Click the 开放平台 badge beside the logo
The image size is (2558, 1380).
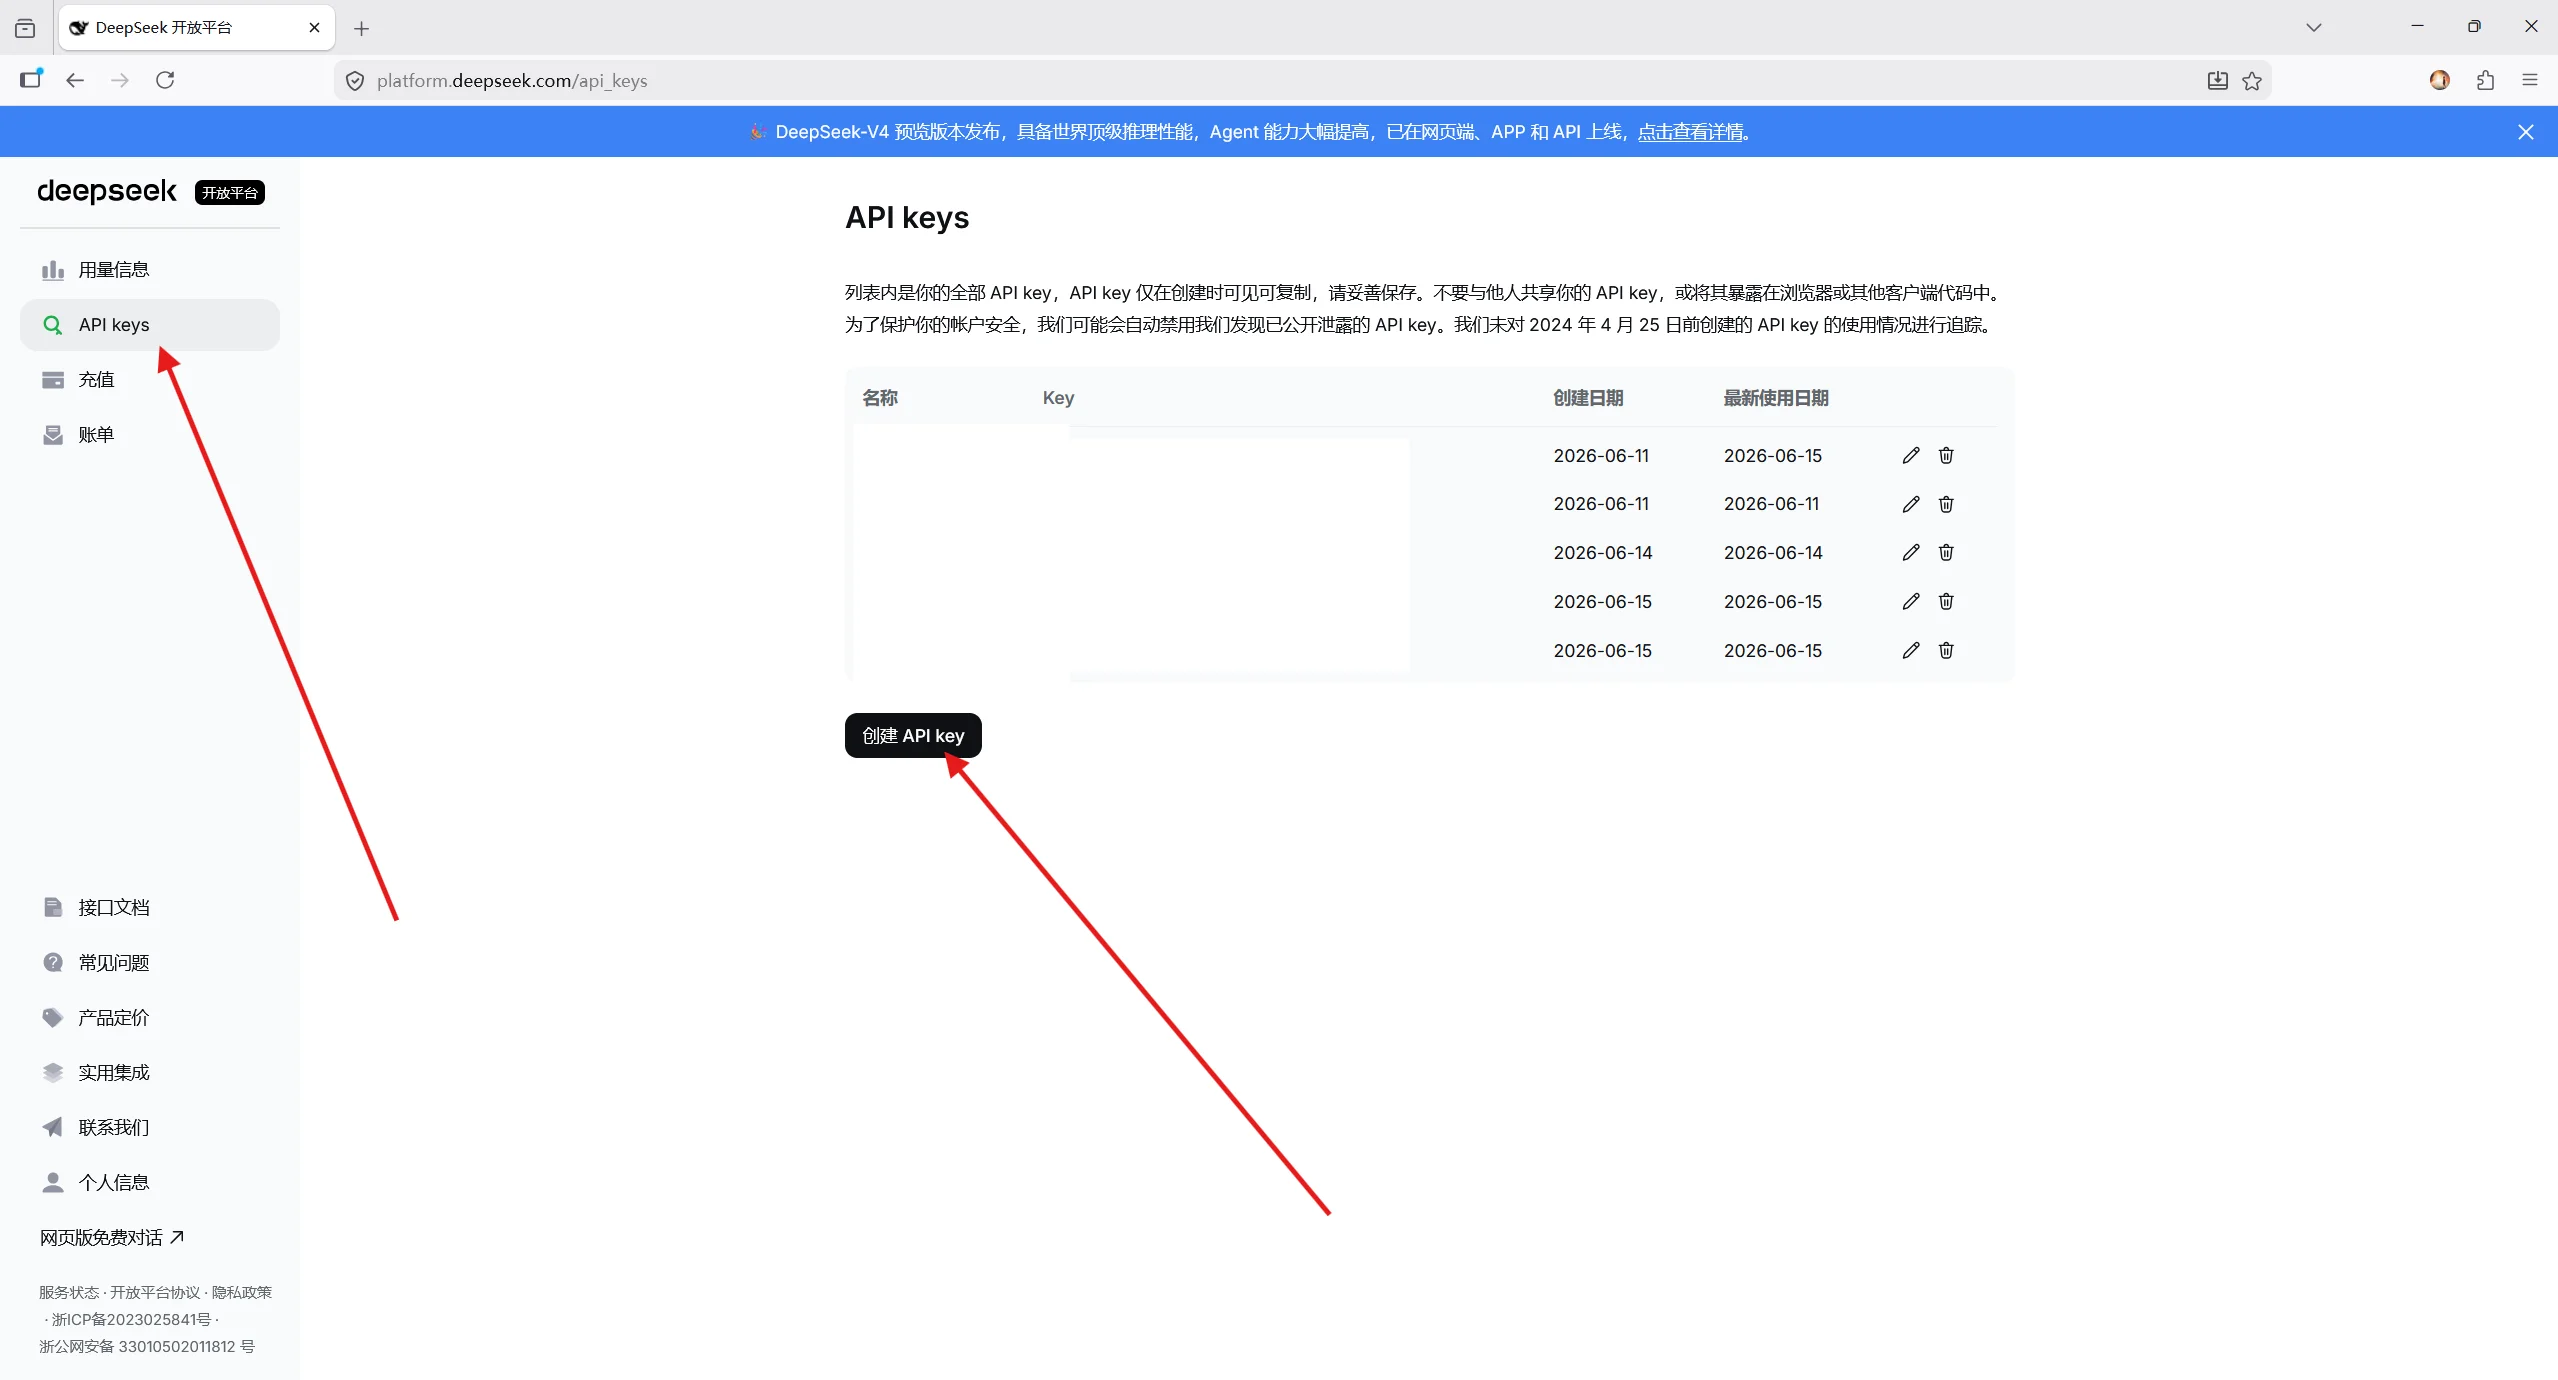point(230,193)
